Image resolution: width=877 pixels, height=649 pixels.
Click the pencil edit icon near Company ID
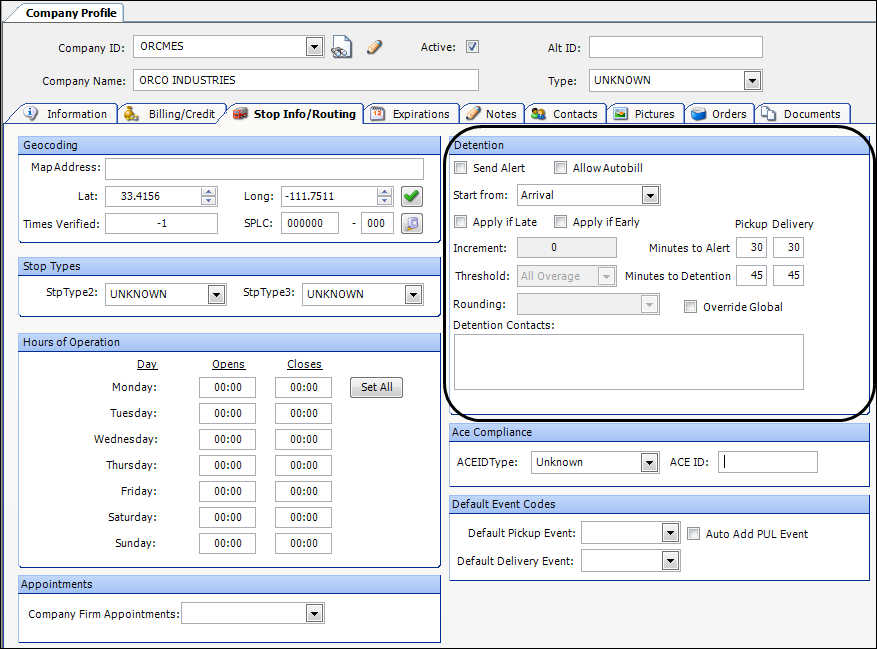[x=374, y=47]
